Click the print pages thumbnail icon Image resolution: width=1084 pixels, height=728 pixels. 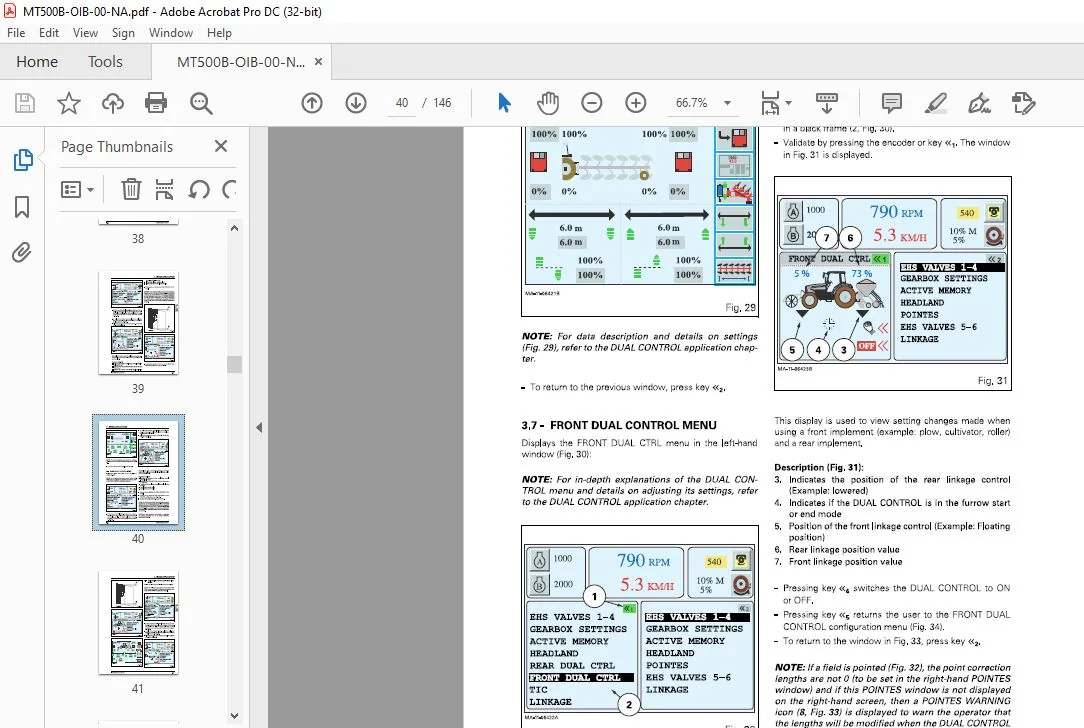click(x=165, y=189)
